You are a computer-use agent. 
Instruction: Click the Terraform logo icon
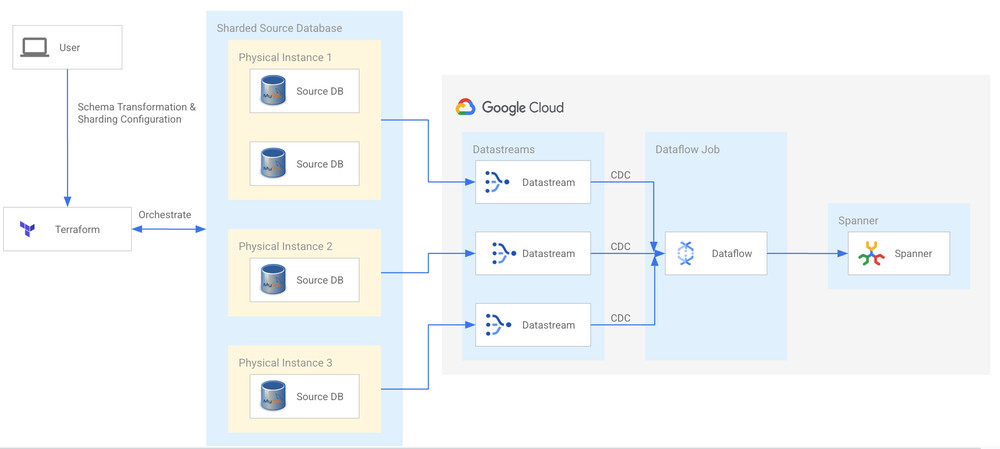pyautogui.click(x=27, y=230)
